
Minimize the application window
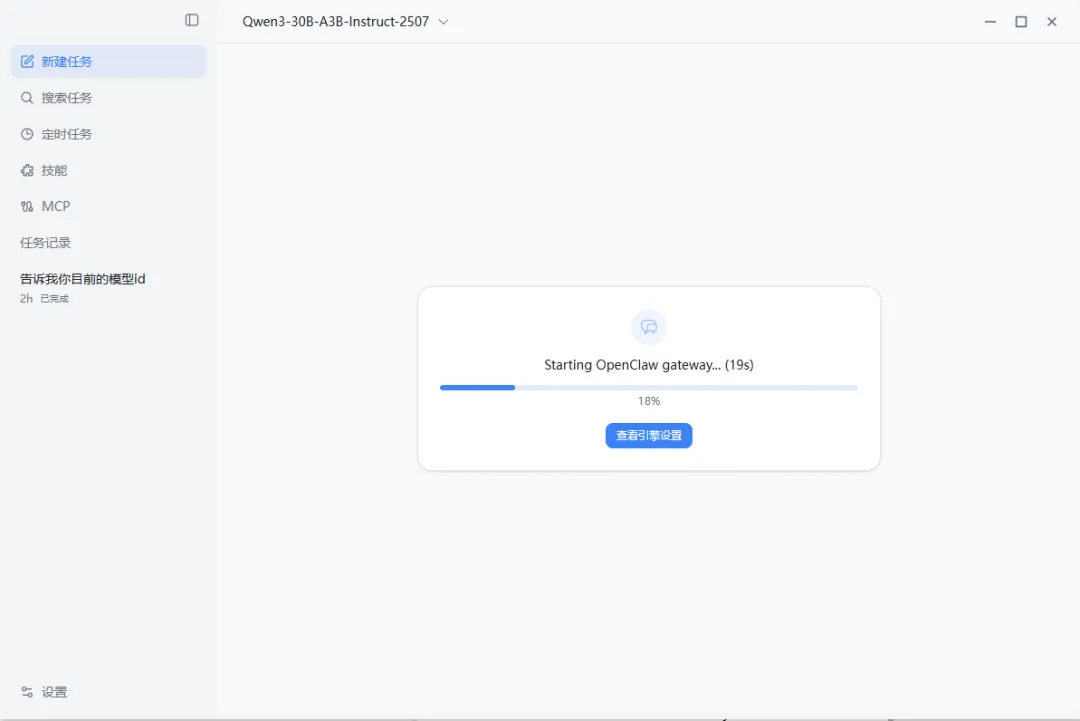point(990,21)
